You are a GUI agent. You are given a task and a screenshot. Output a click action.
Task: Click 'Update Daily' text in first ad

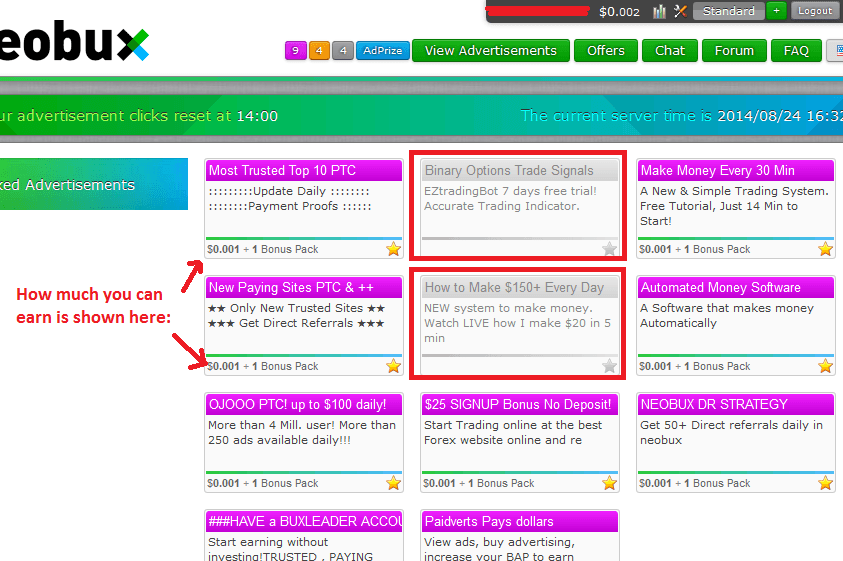click(x=289, y=191)
